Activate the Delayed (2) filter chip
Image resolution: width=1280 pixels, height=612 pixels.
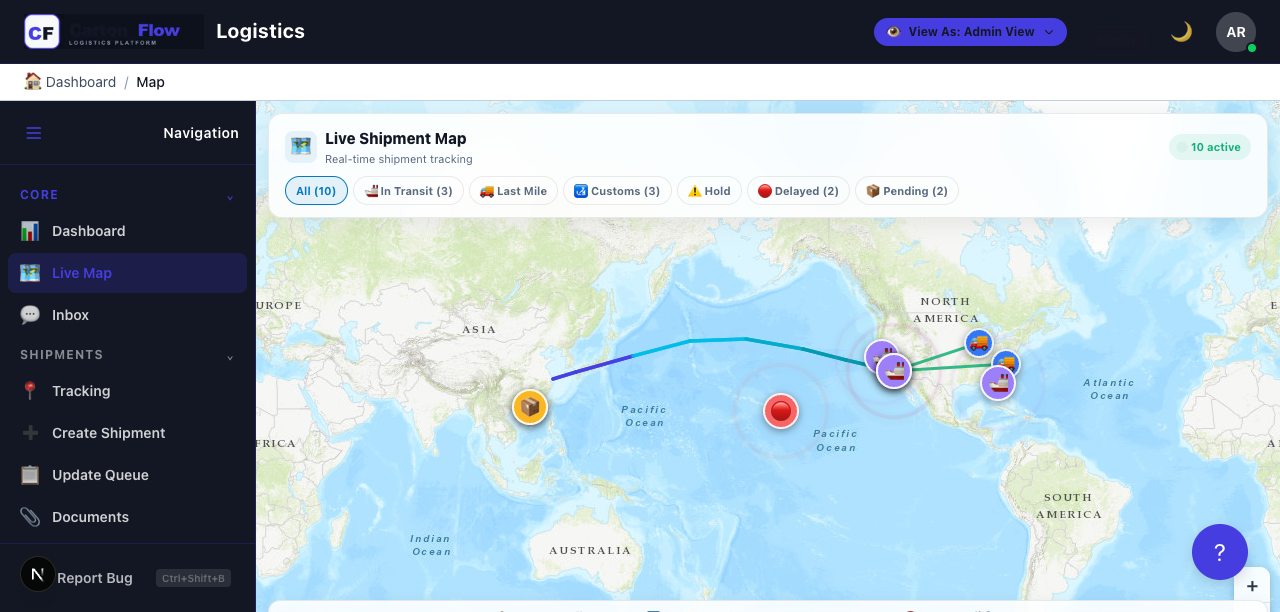click(x=798, y=190)
